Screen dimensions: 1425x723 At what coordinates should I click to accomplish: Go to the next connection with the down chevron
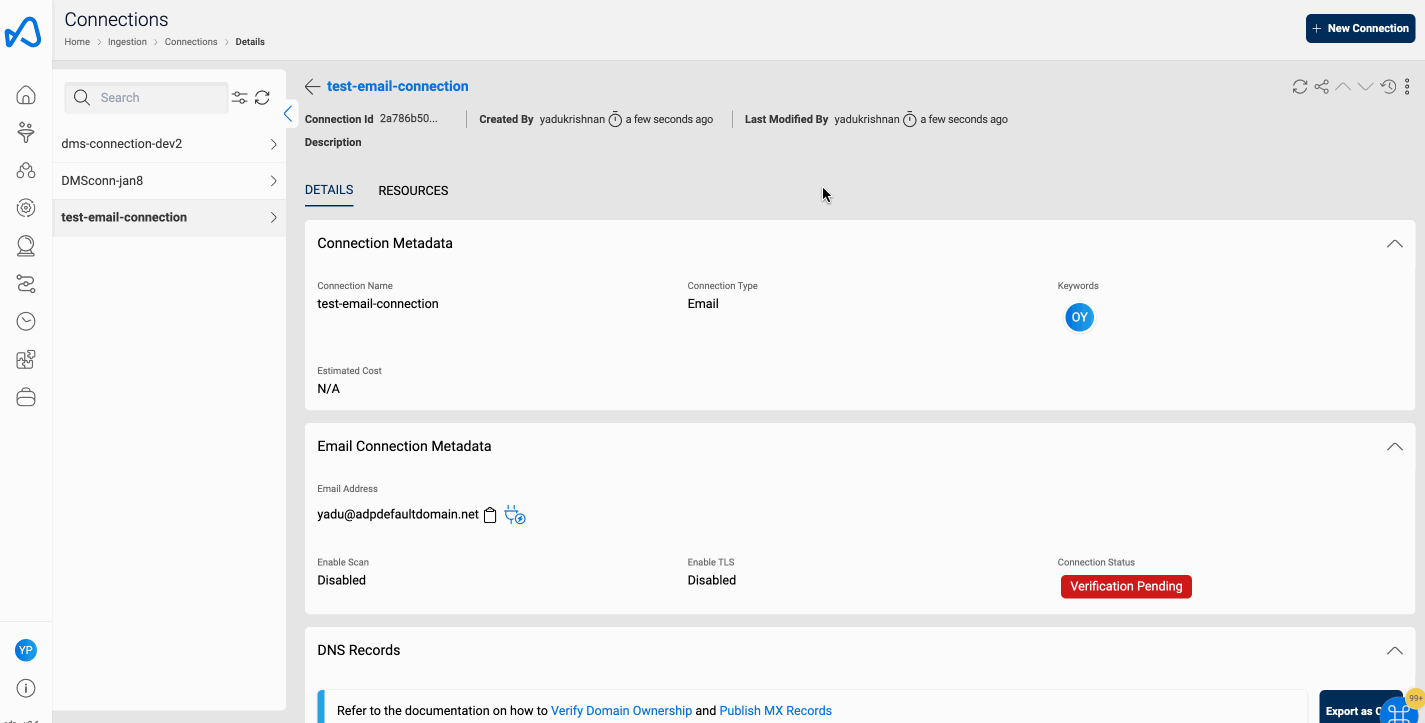pyautogui.click(x=1365, y=87)
